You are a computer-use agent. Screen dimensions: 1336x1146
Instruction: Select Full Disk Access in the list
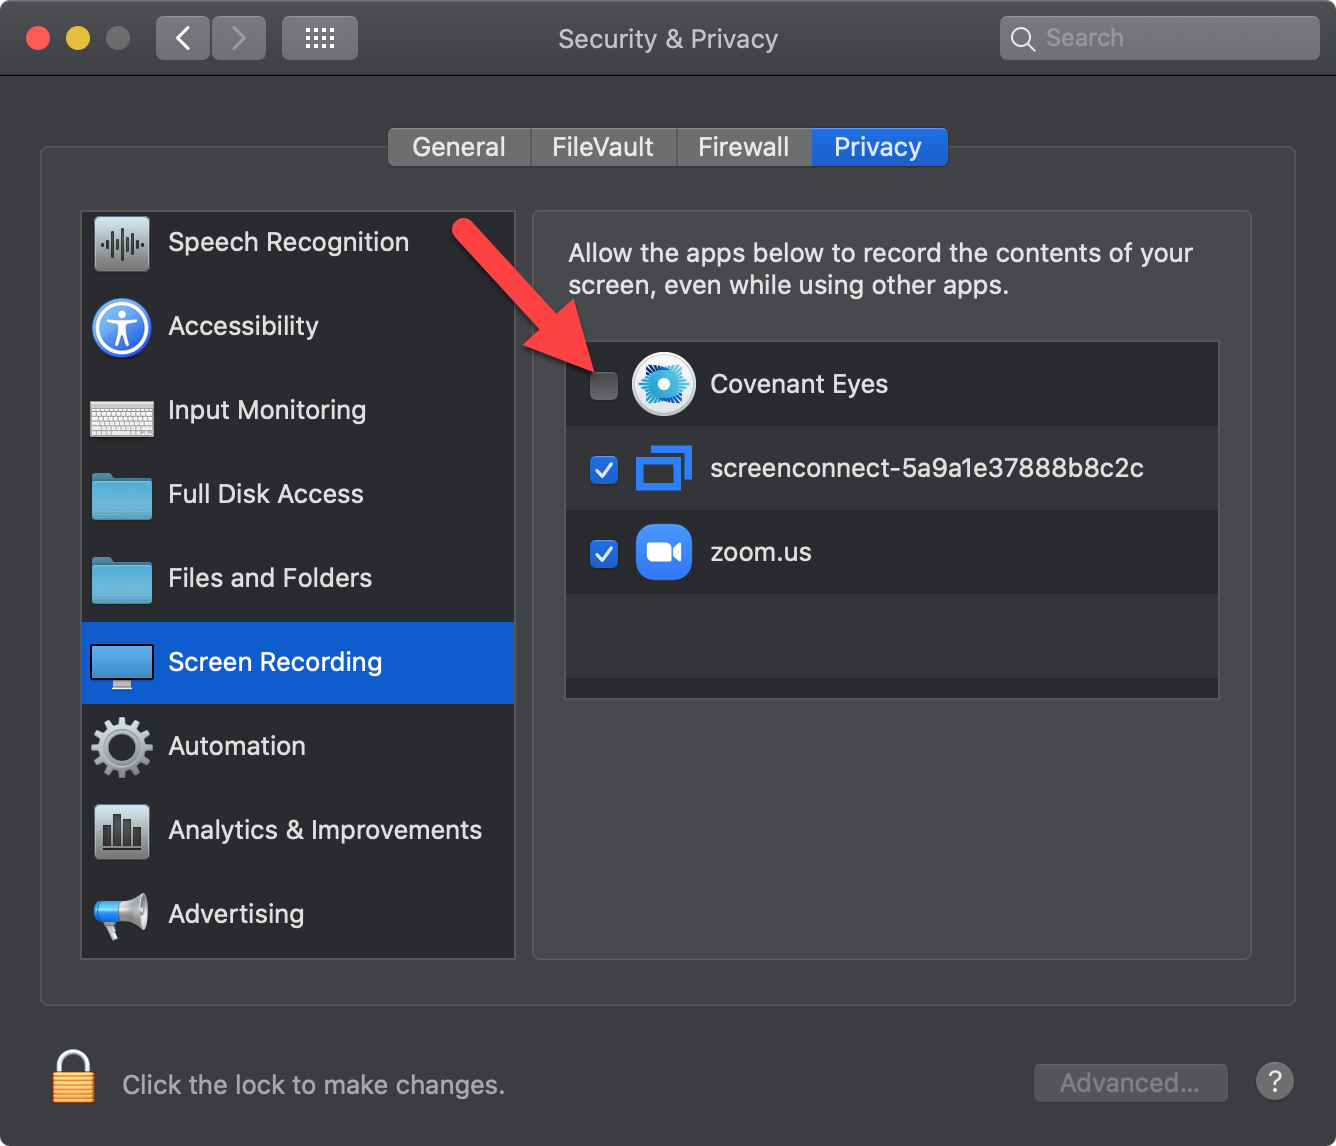pos(266,494)
